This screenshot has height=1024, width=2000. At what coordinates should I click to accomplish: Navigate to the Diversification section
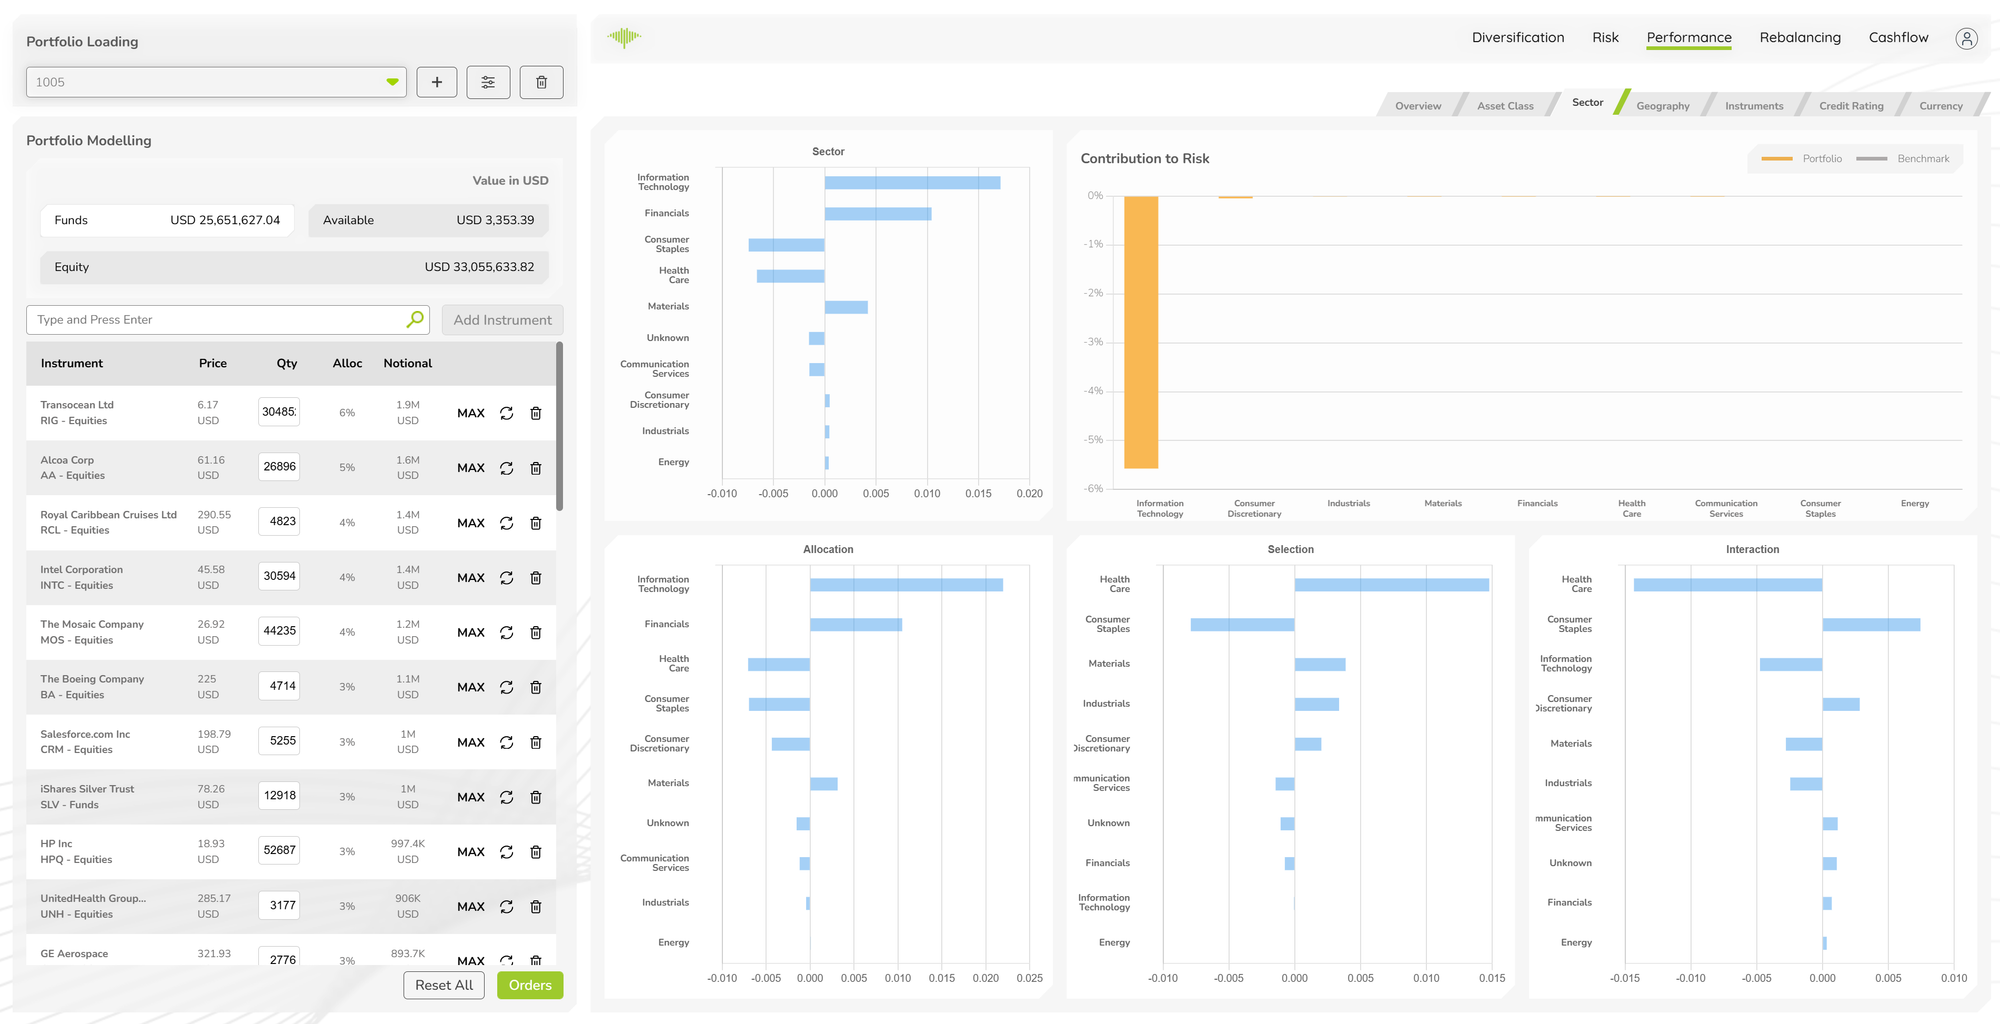pos(1518,37)
